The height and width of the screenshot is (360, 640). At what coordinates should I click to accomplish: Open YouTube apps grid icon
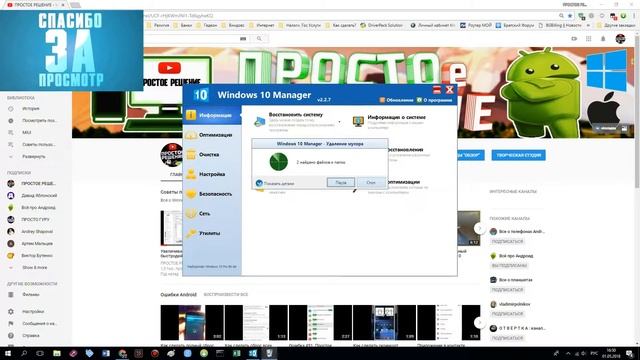click(589, 39)
